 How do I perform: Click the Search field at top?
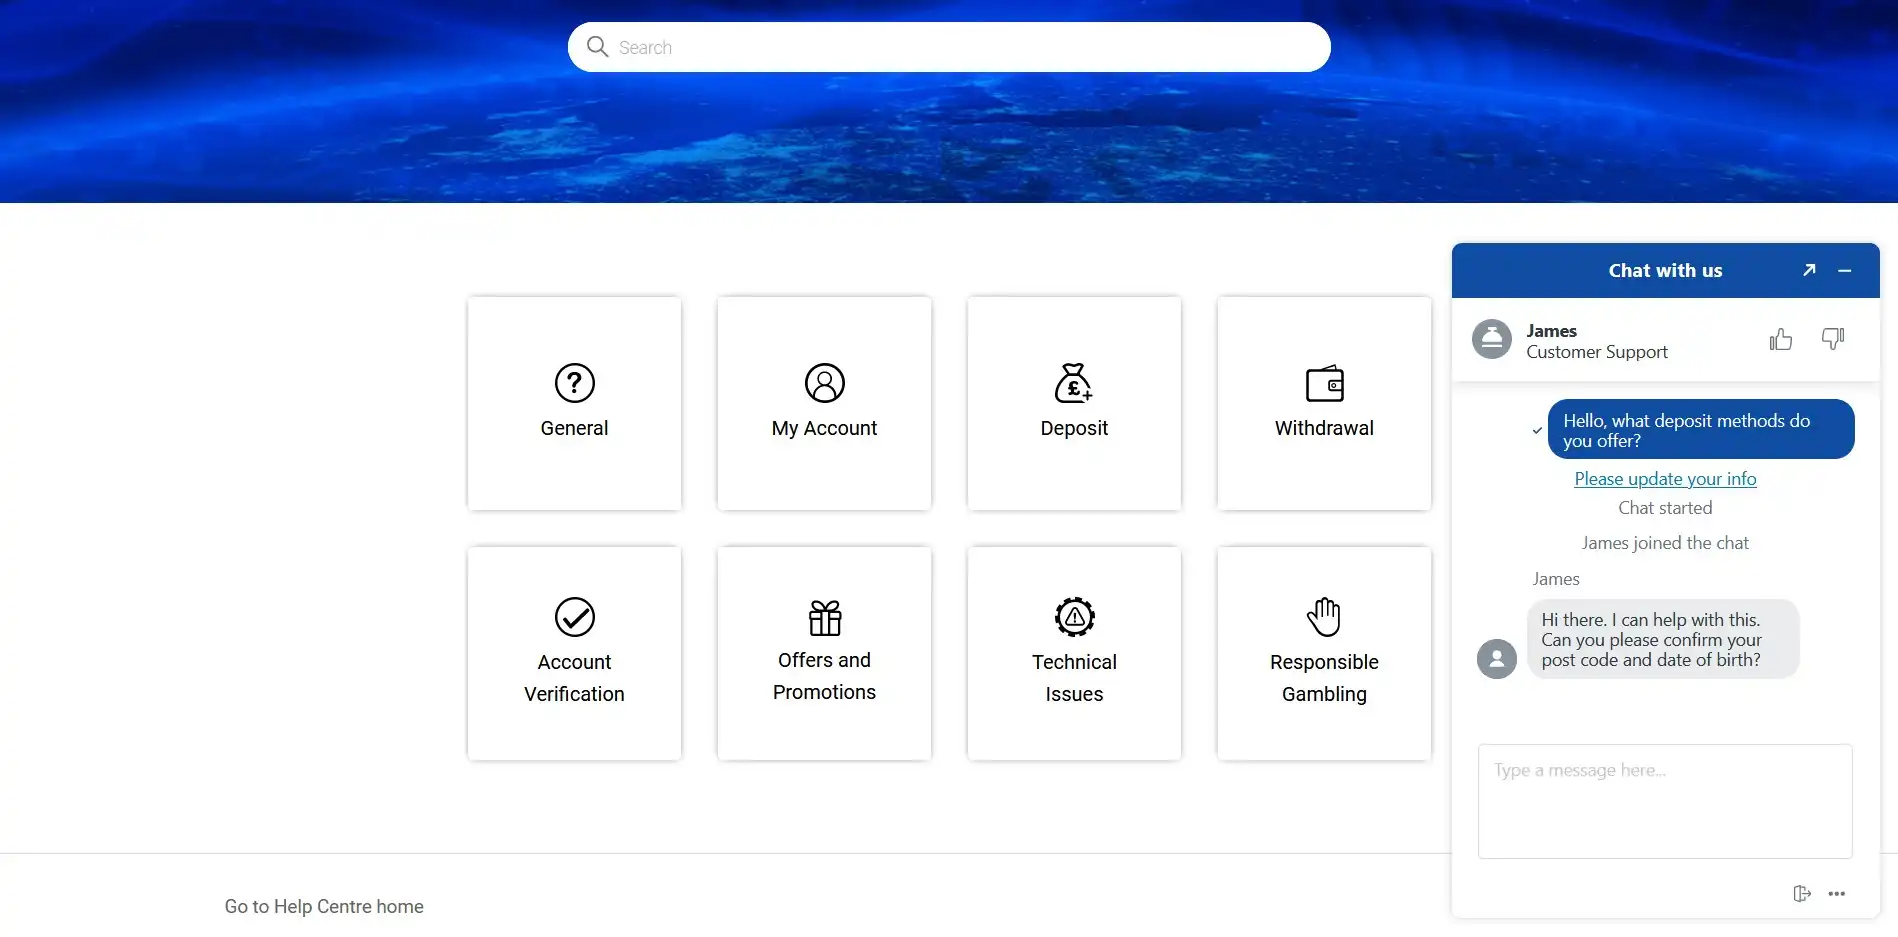pyautogui.click(x=960, y=47)
